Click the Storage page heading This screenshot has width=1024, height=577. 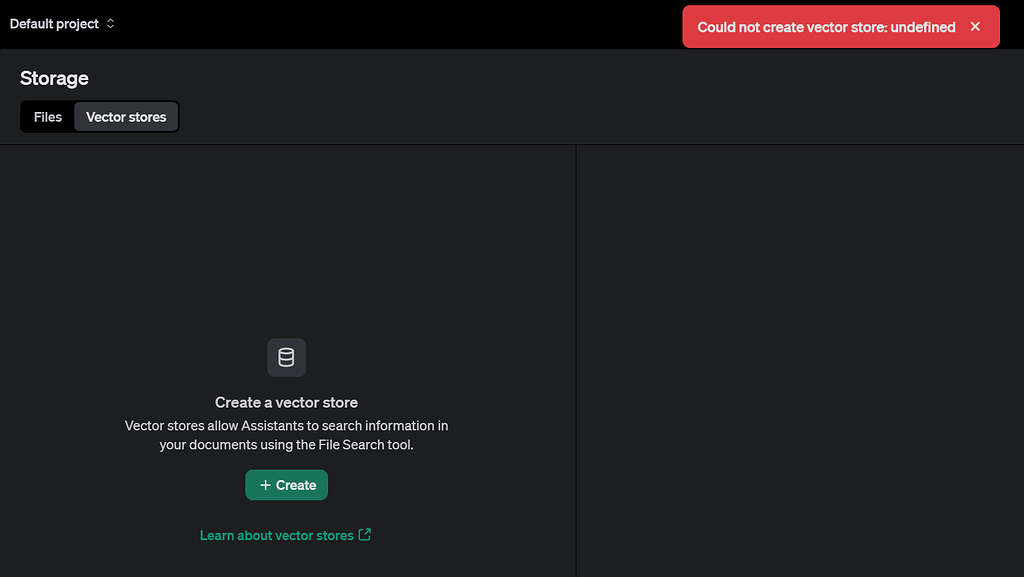pyautogui.click(x=54, y=78)
